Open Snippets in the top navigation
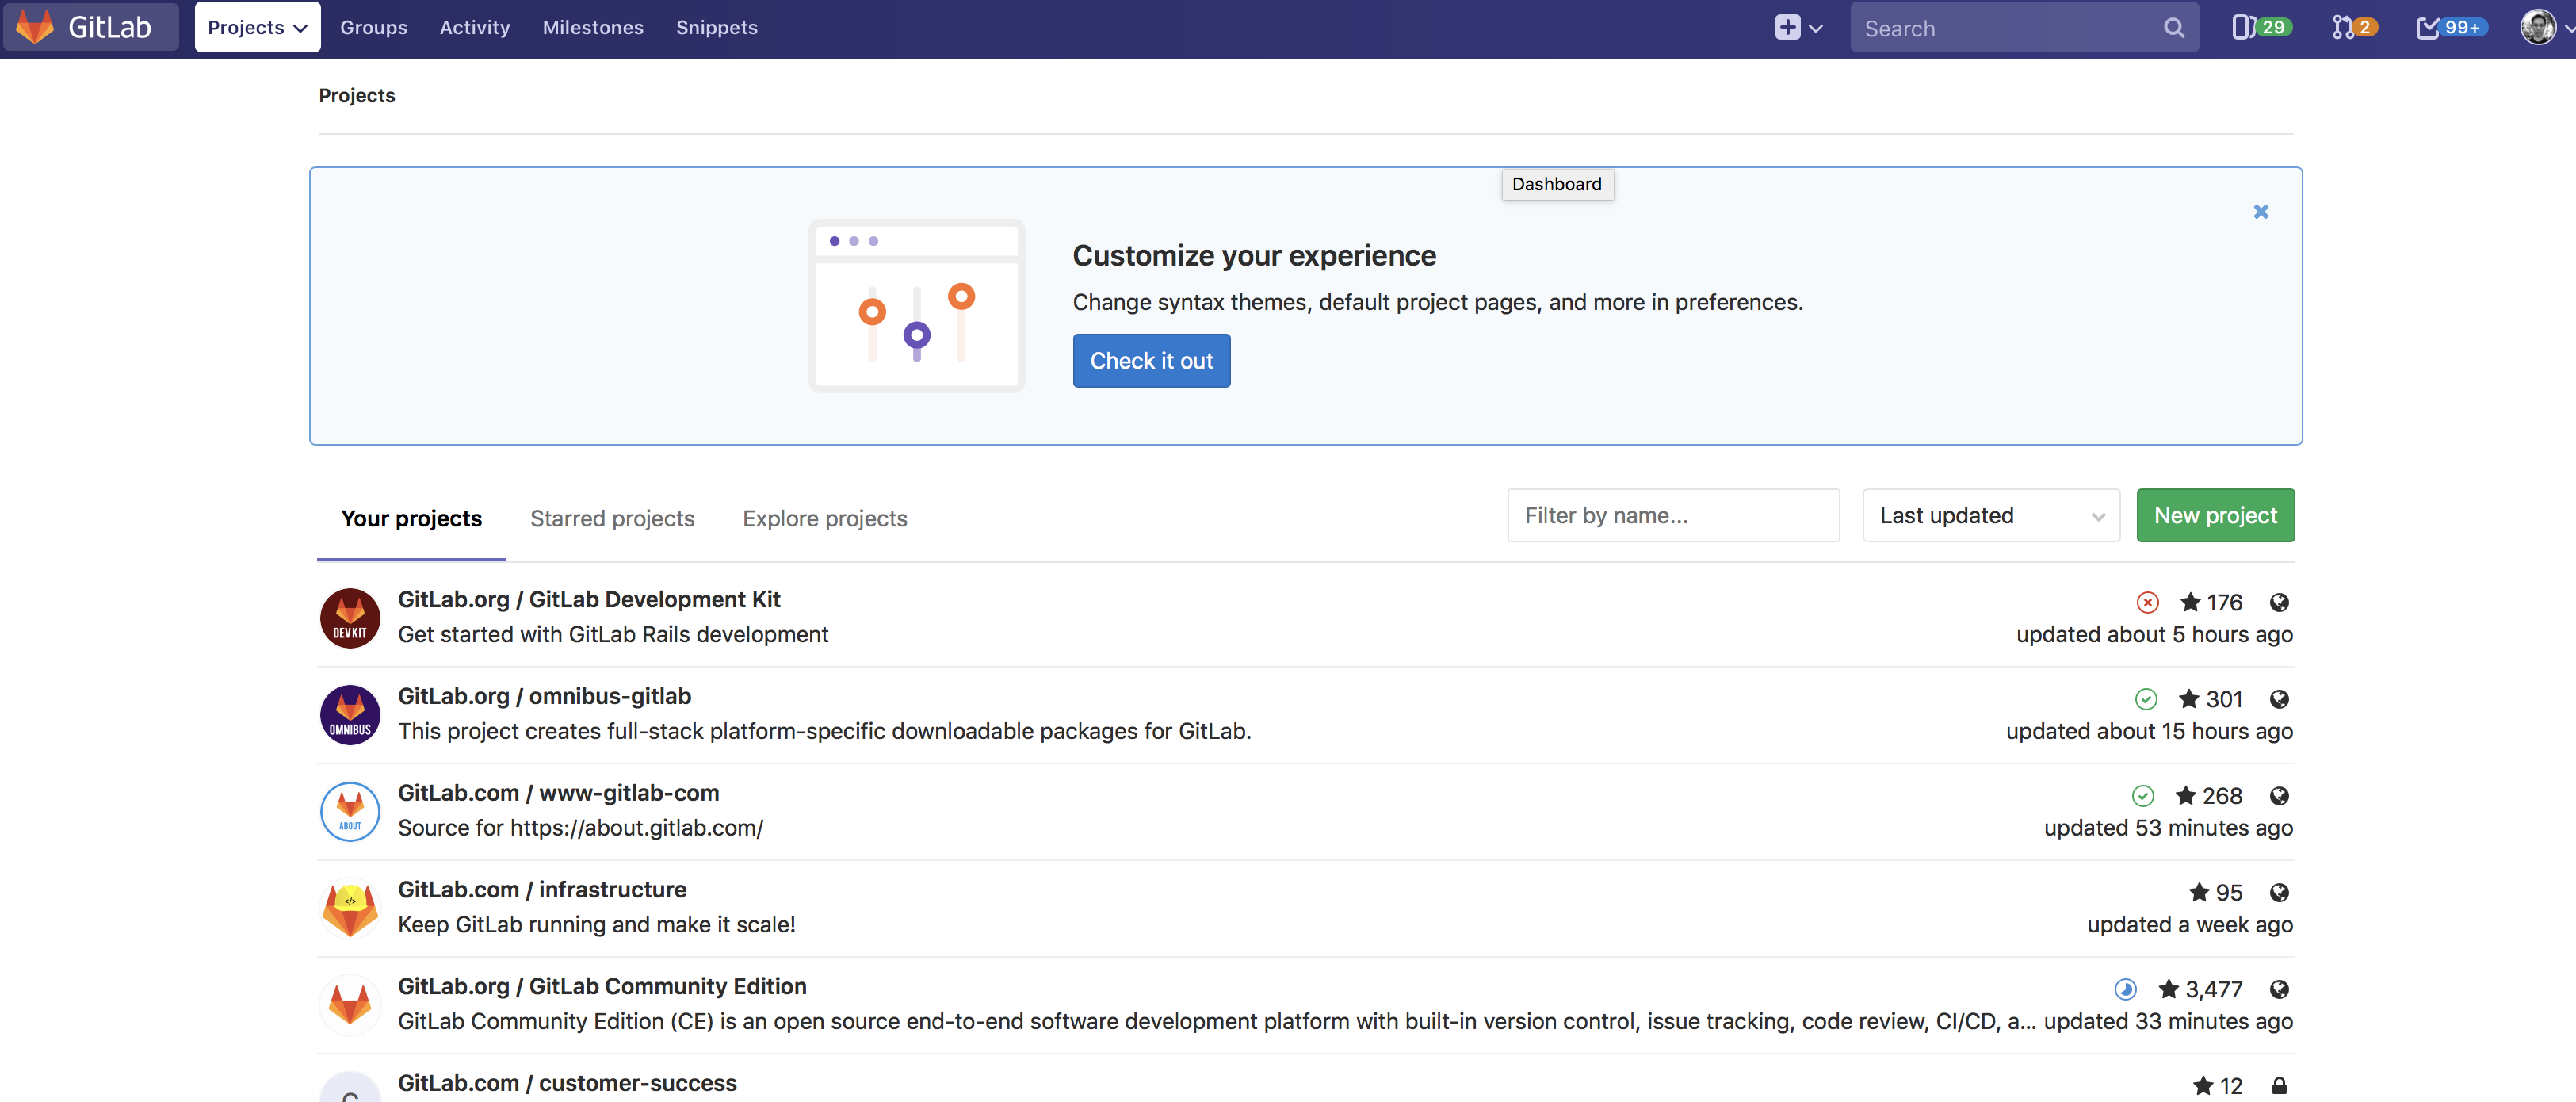 (x=716, y=27)
